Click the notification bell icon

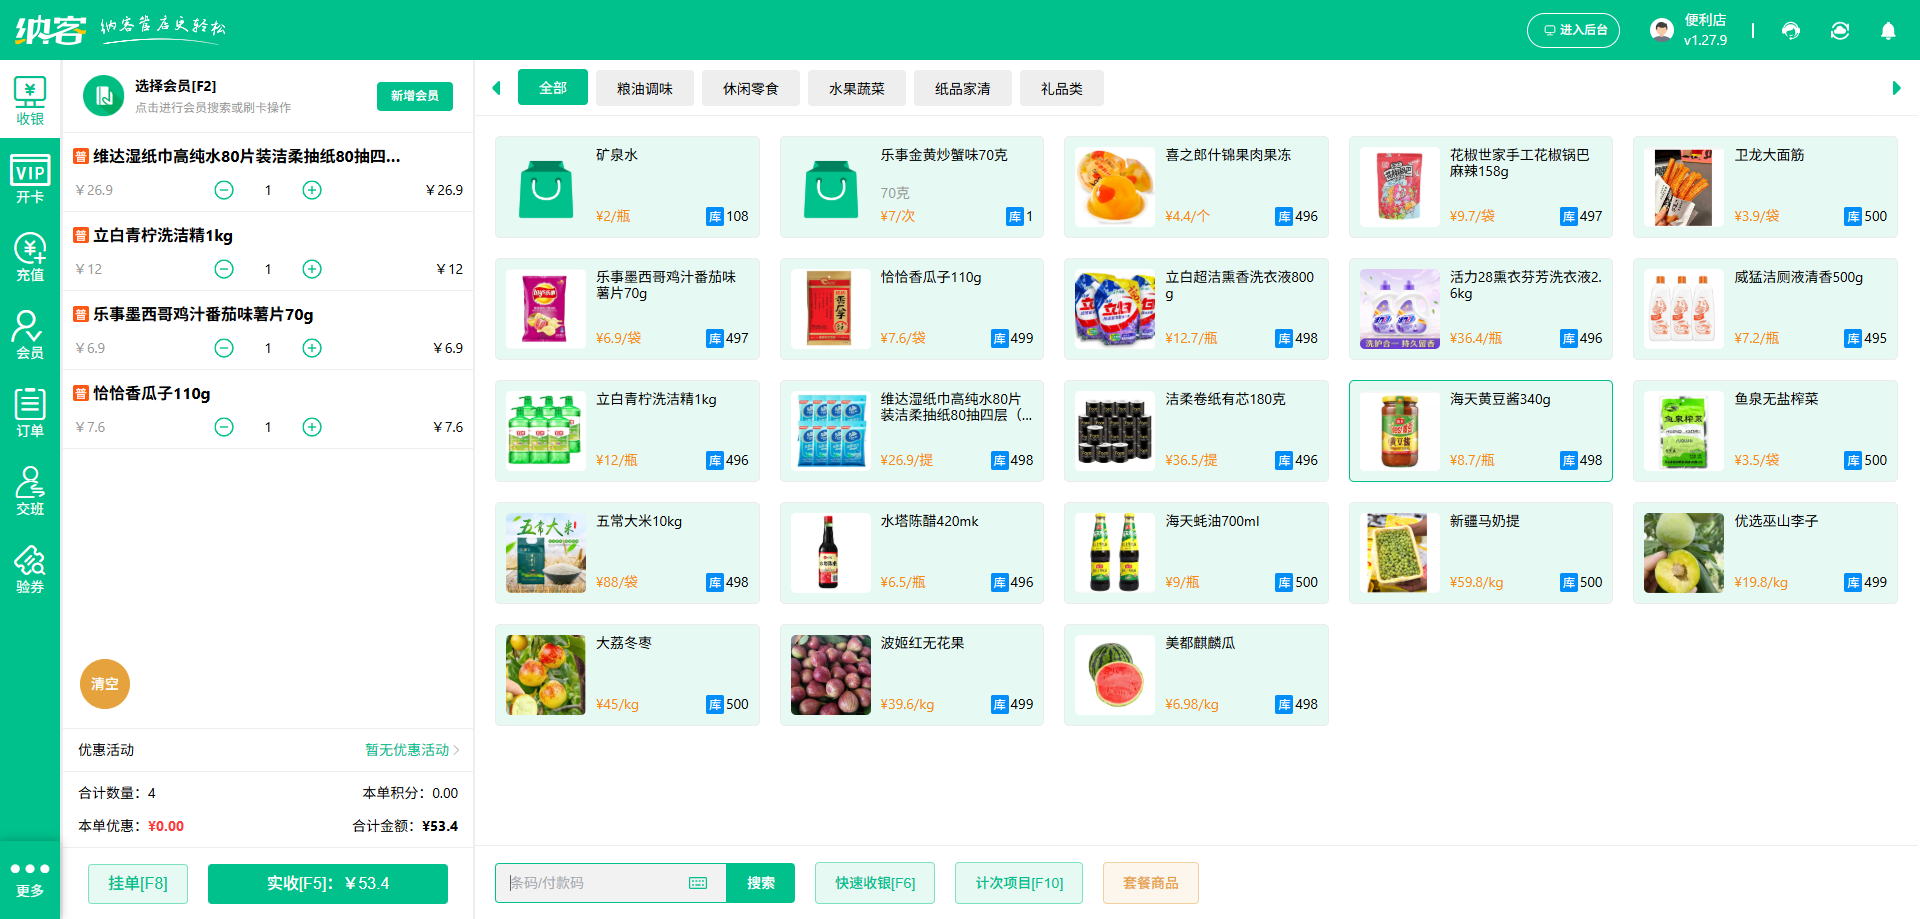click(x=1888, y=31)
